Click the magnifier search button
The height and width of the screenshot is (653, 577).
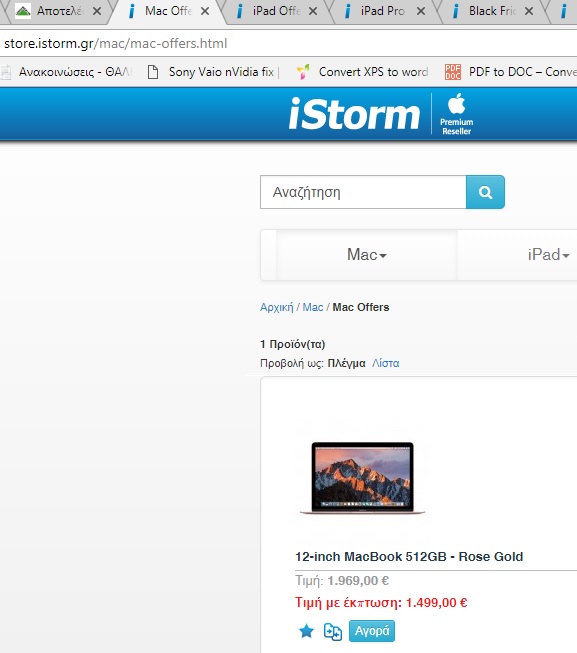point(485,192)
